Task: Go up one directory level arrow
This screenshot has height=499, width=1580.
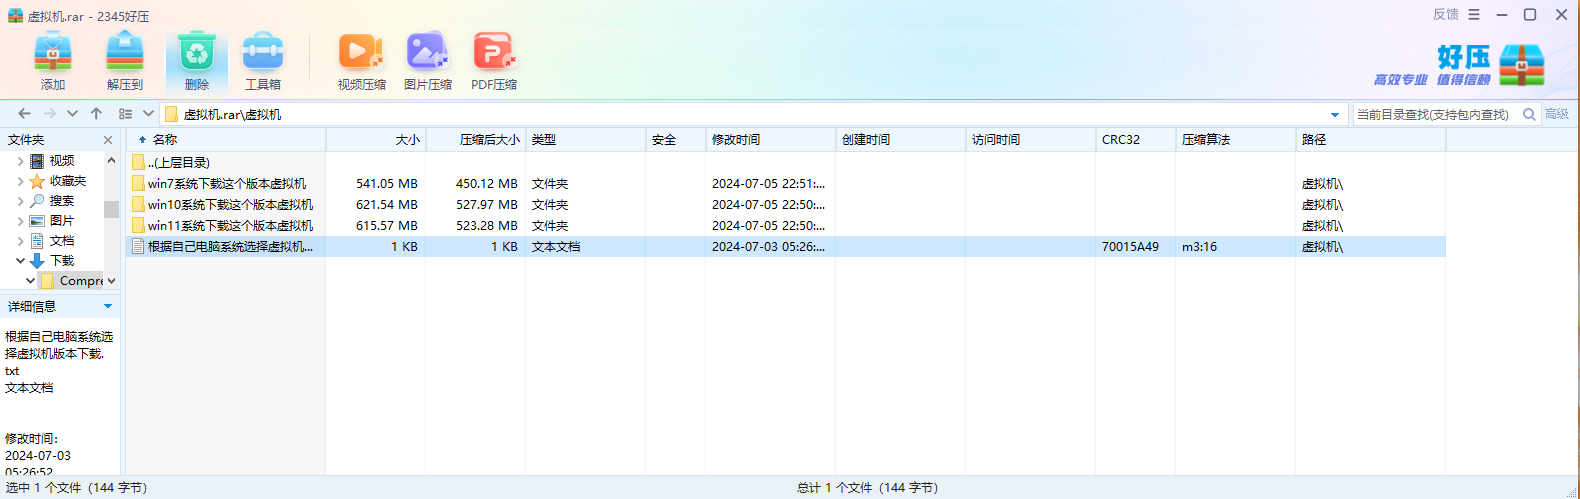Action: coord(96,114)
